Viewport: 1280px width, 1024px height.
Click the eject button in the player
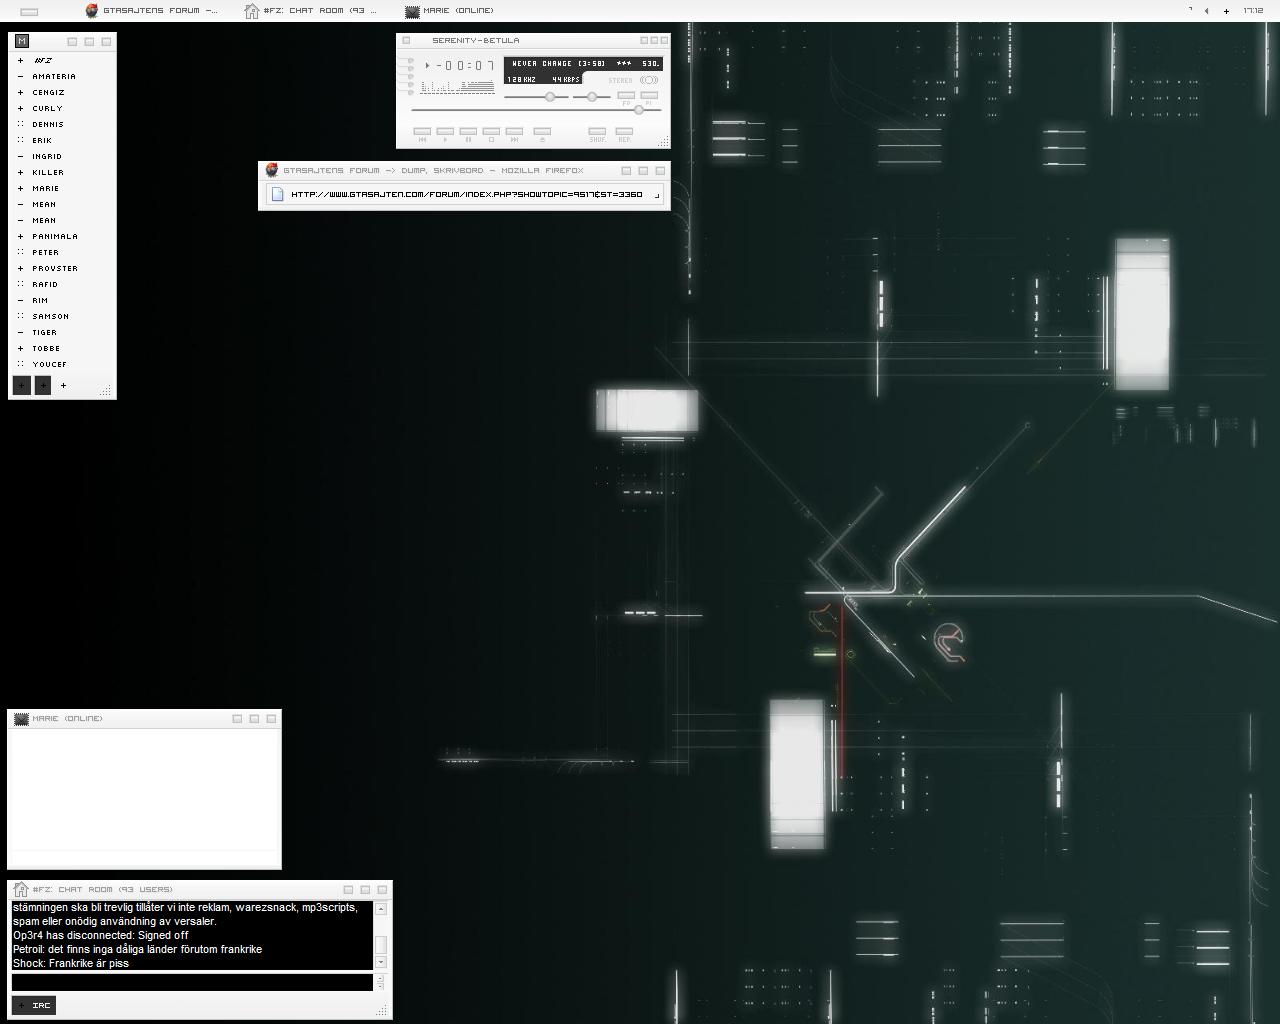pyautogui.click(x=542, y=131)
